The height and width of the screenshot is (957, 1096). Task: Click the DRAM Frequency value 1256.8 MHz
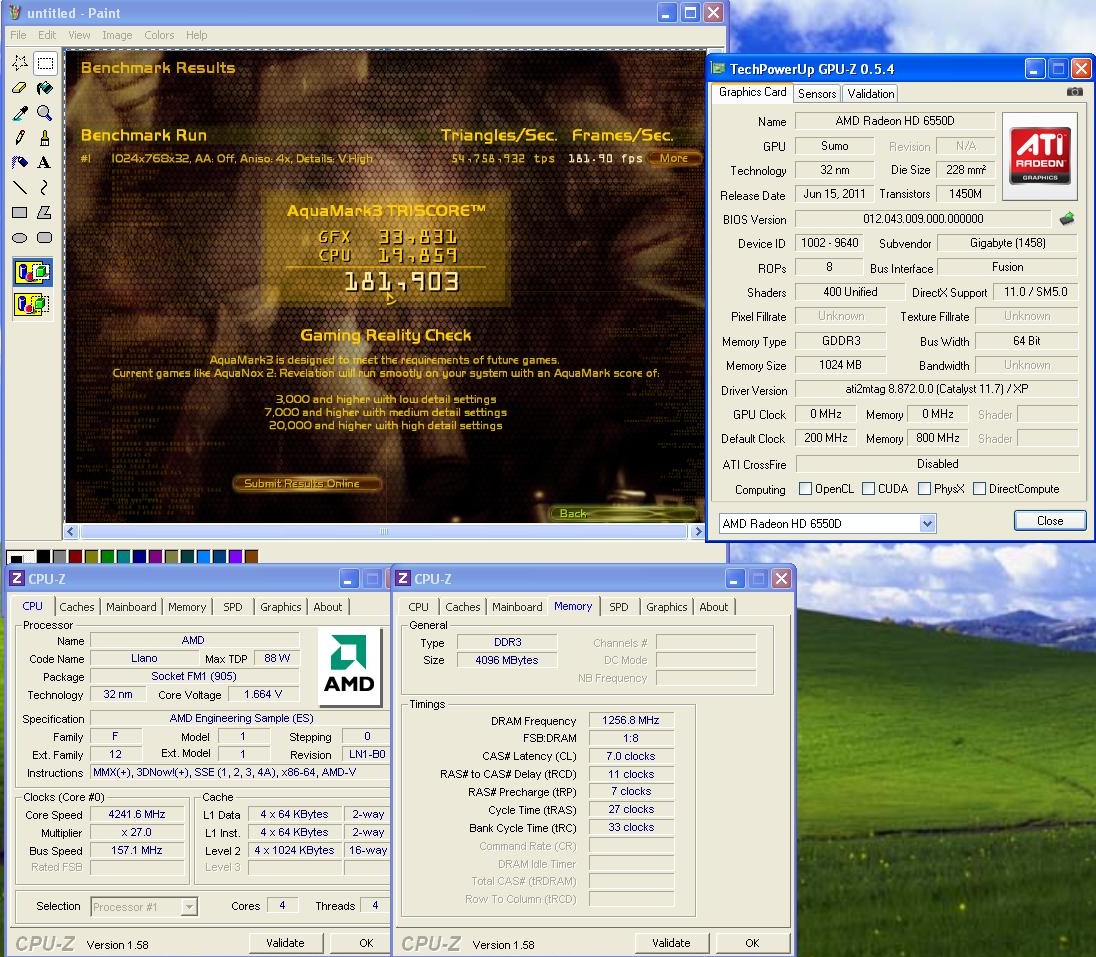(x=630, y=720)
